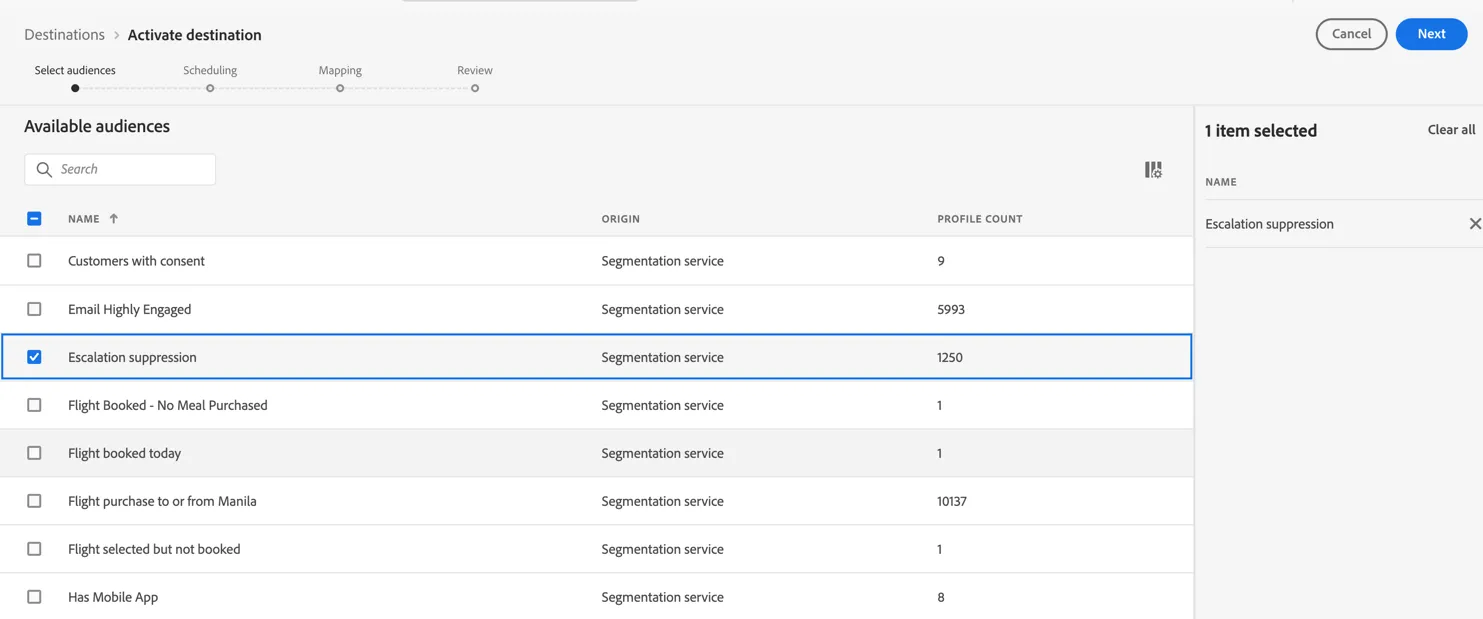The height and width of the screenshot is (619, 1483).
Task: Check Flight booked today checkbox
Action: [x=34, y=453]
